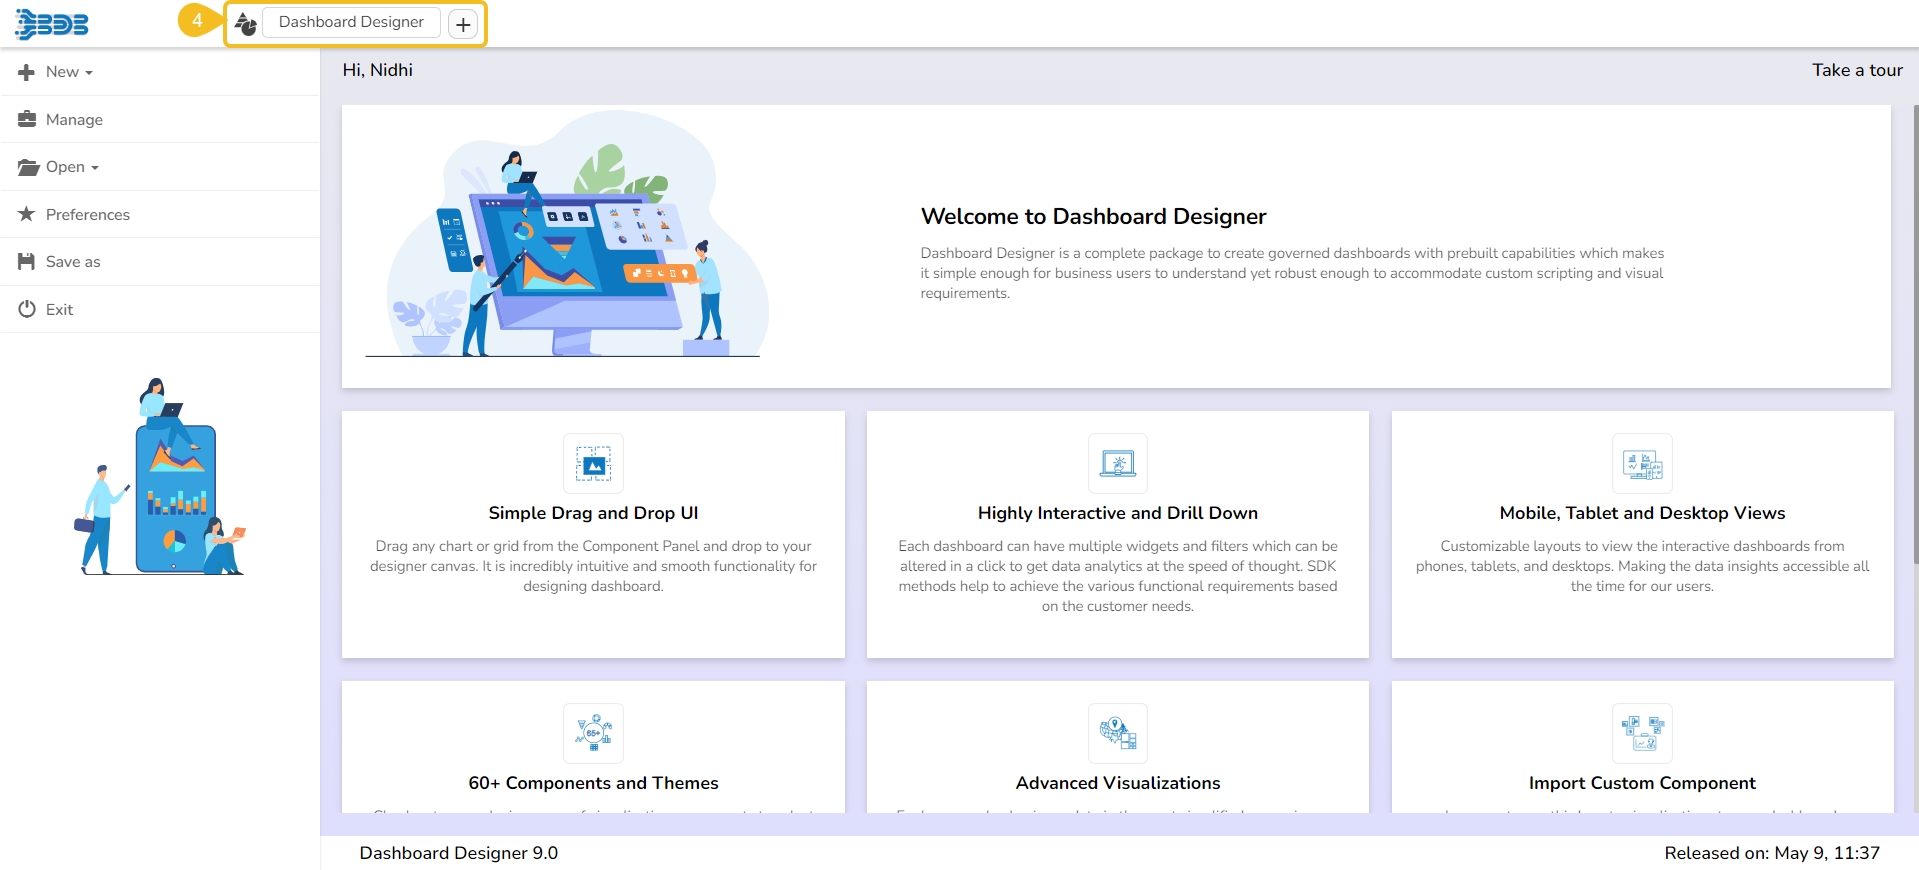1919x870 pixels.
Task: Click the Dashboard Designer shapes icon
Action: coord(246,23)
